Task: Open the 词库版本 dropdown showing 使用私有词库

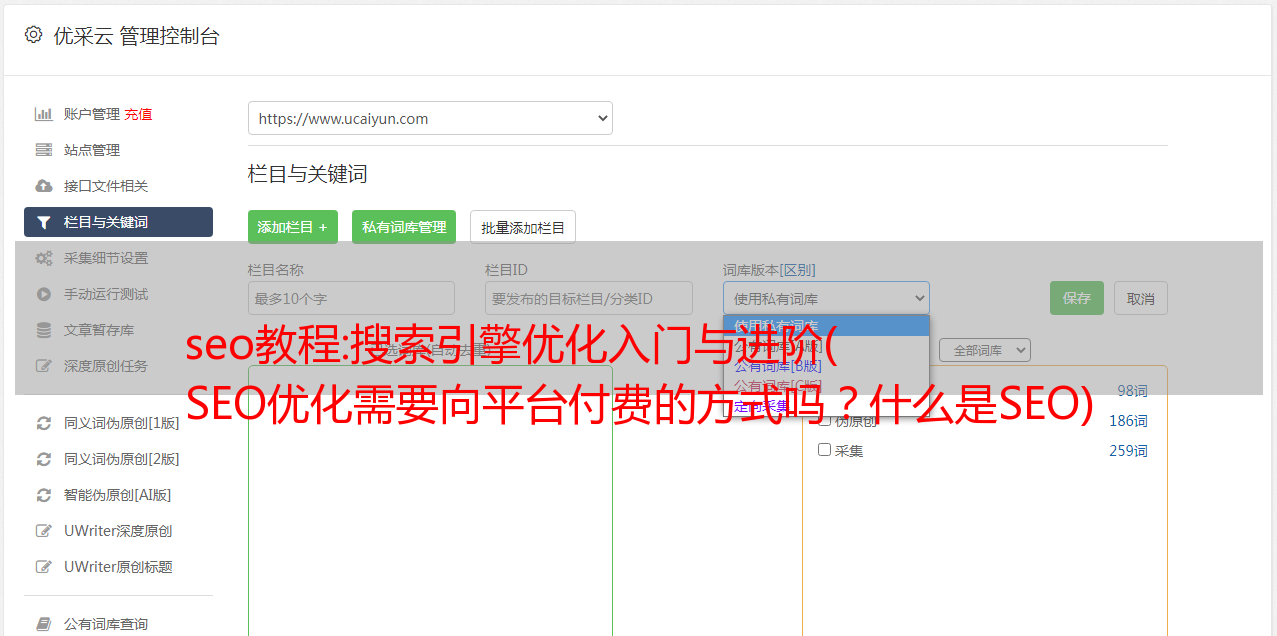Action: (826, 298)
